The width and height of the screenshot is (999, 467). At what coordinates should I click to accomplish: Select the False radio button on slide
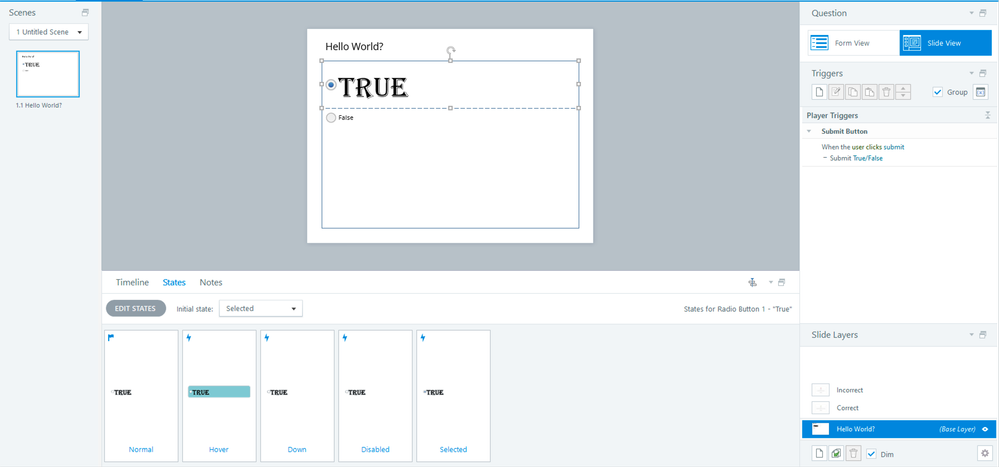(331, 118)
